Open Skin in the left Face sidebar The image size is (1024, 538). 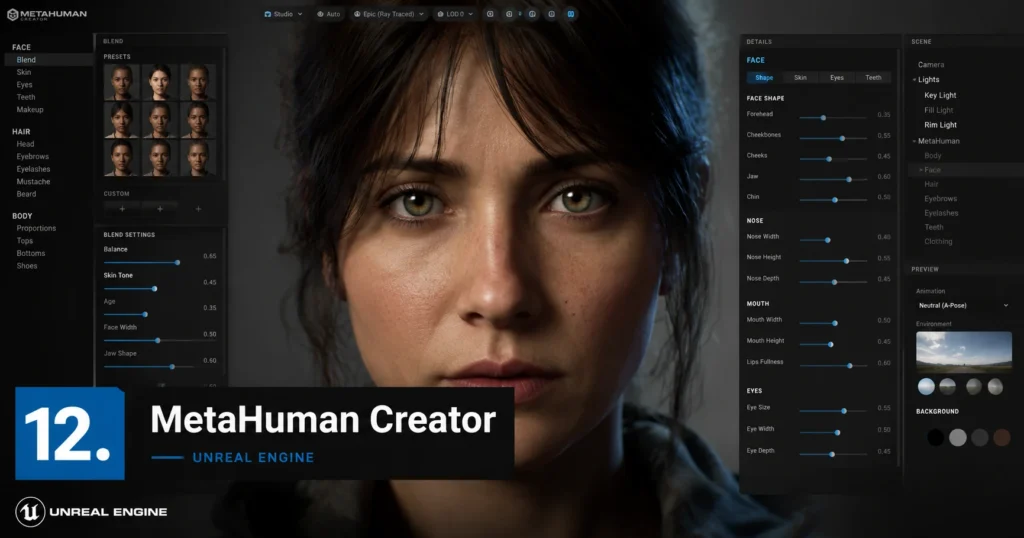[x=24, y=72]
